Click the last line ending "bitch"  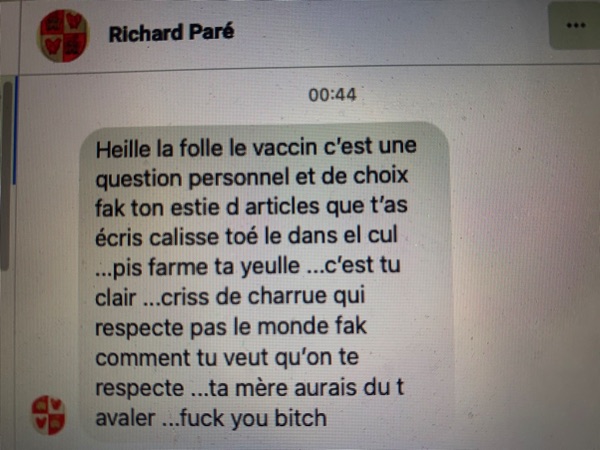tap(211, 418)
